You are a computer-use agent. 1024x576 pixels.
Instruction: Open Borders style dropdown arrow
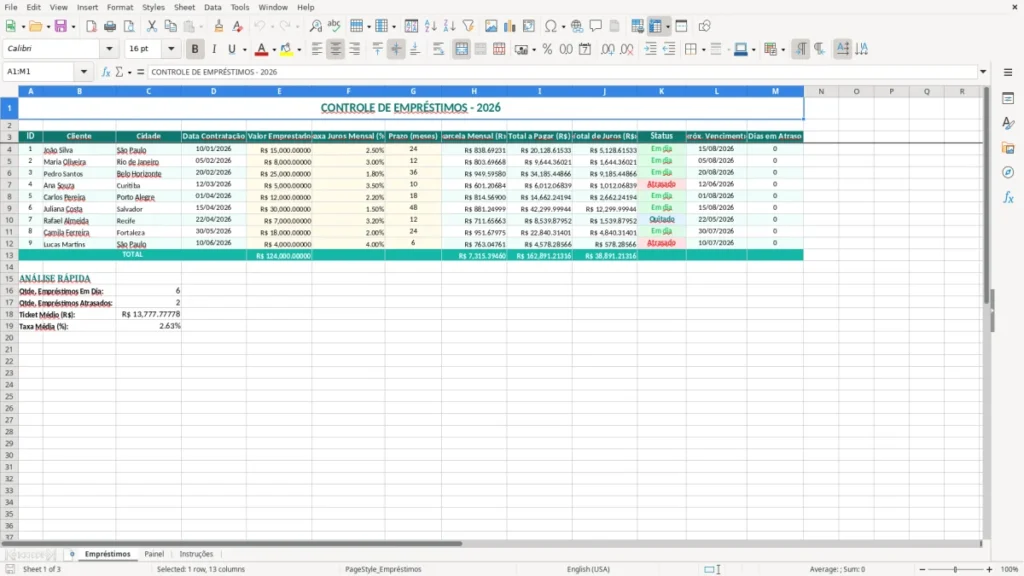tap(703, 50)
